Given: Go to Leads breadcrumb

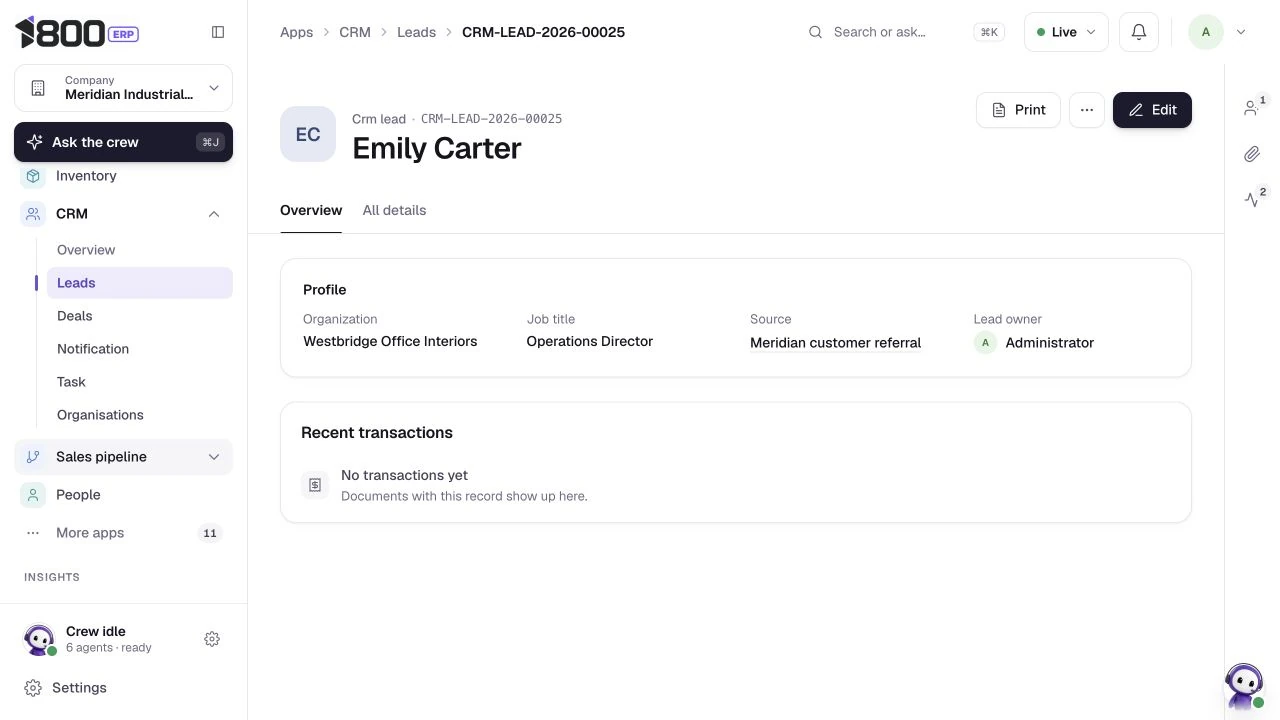Looking at the screenshot, I should tap(416, 32).
